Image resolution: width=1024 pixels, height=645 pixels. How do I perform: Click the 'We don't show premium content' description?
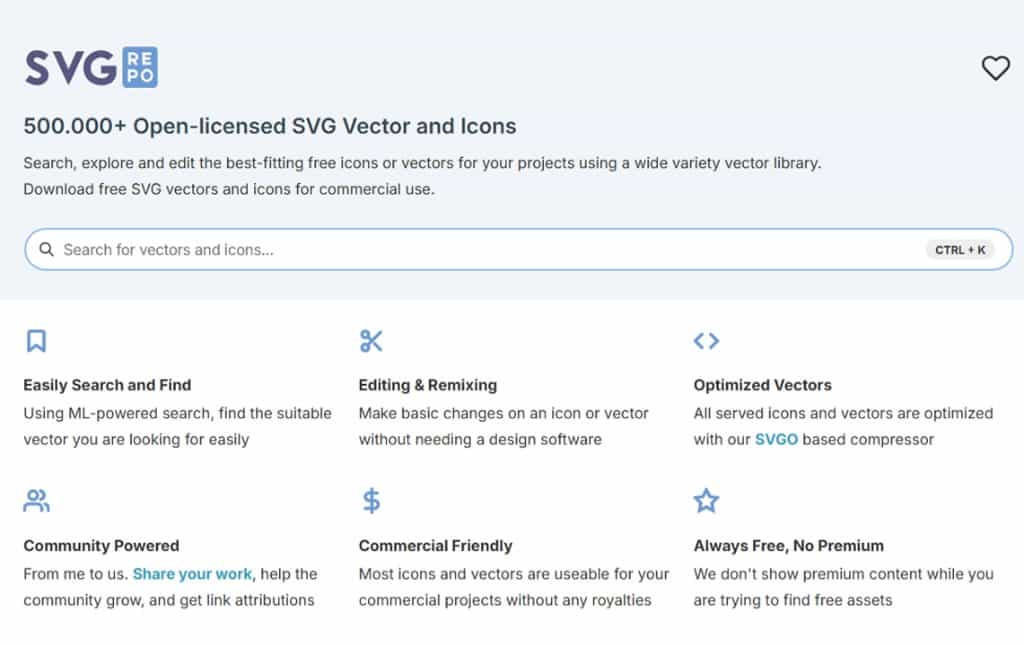844,587
